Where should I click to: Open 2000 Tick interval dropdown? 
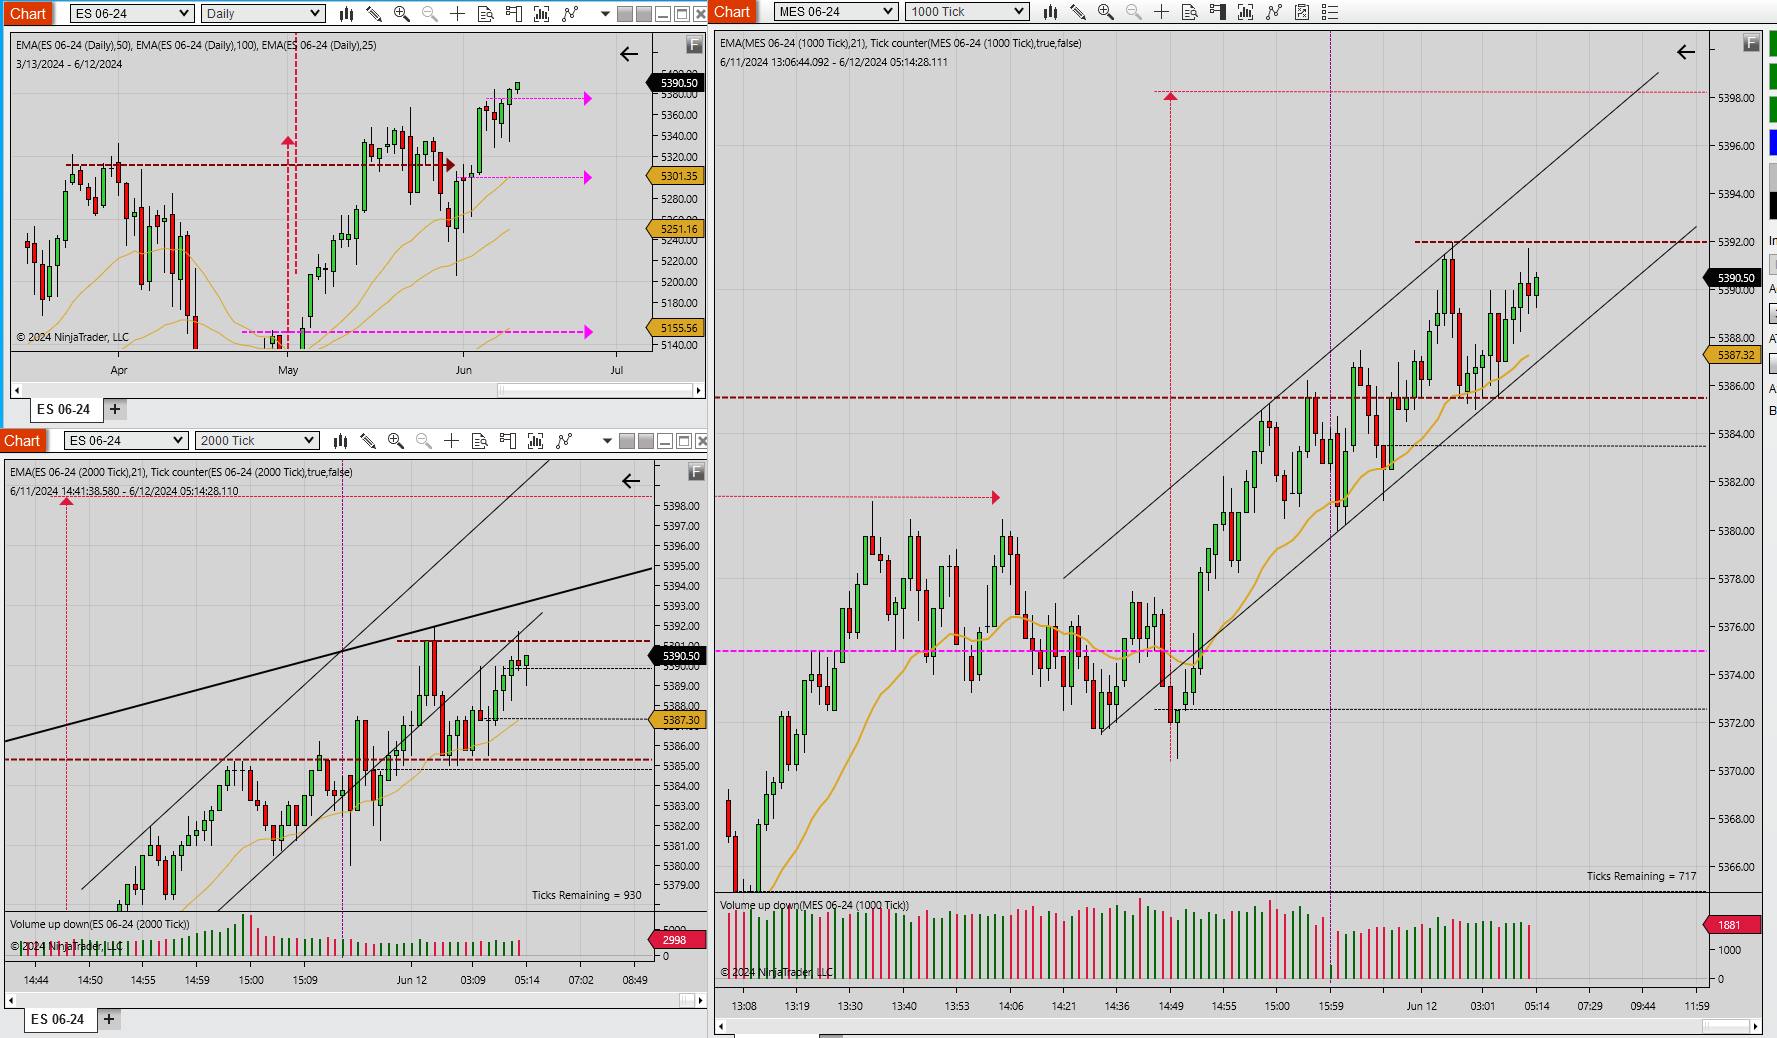[257, 440]
